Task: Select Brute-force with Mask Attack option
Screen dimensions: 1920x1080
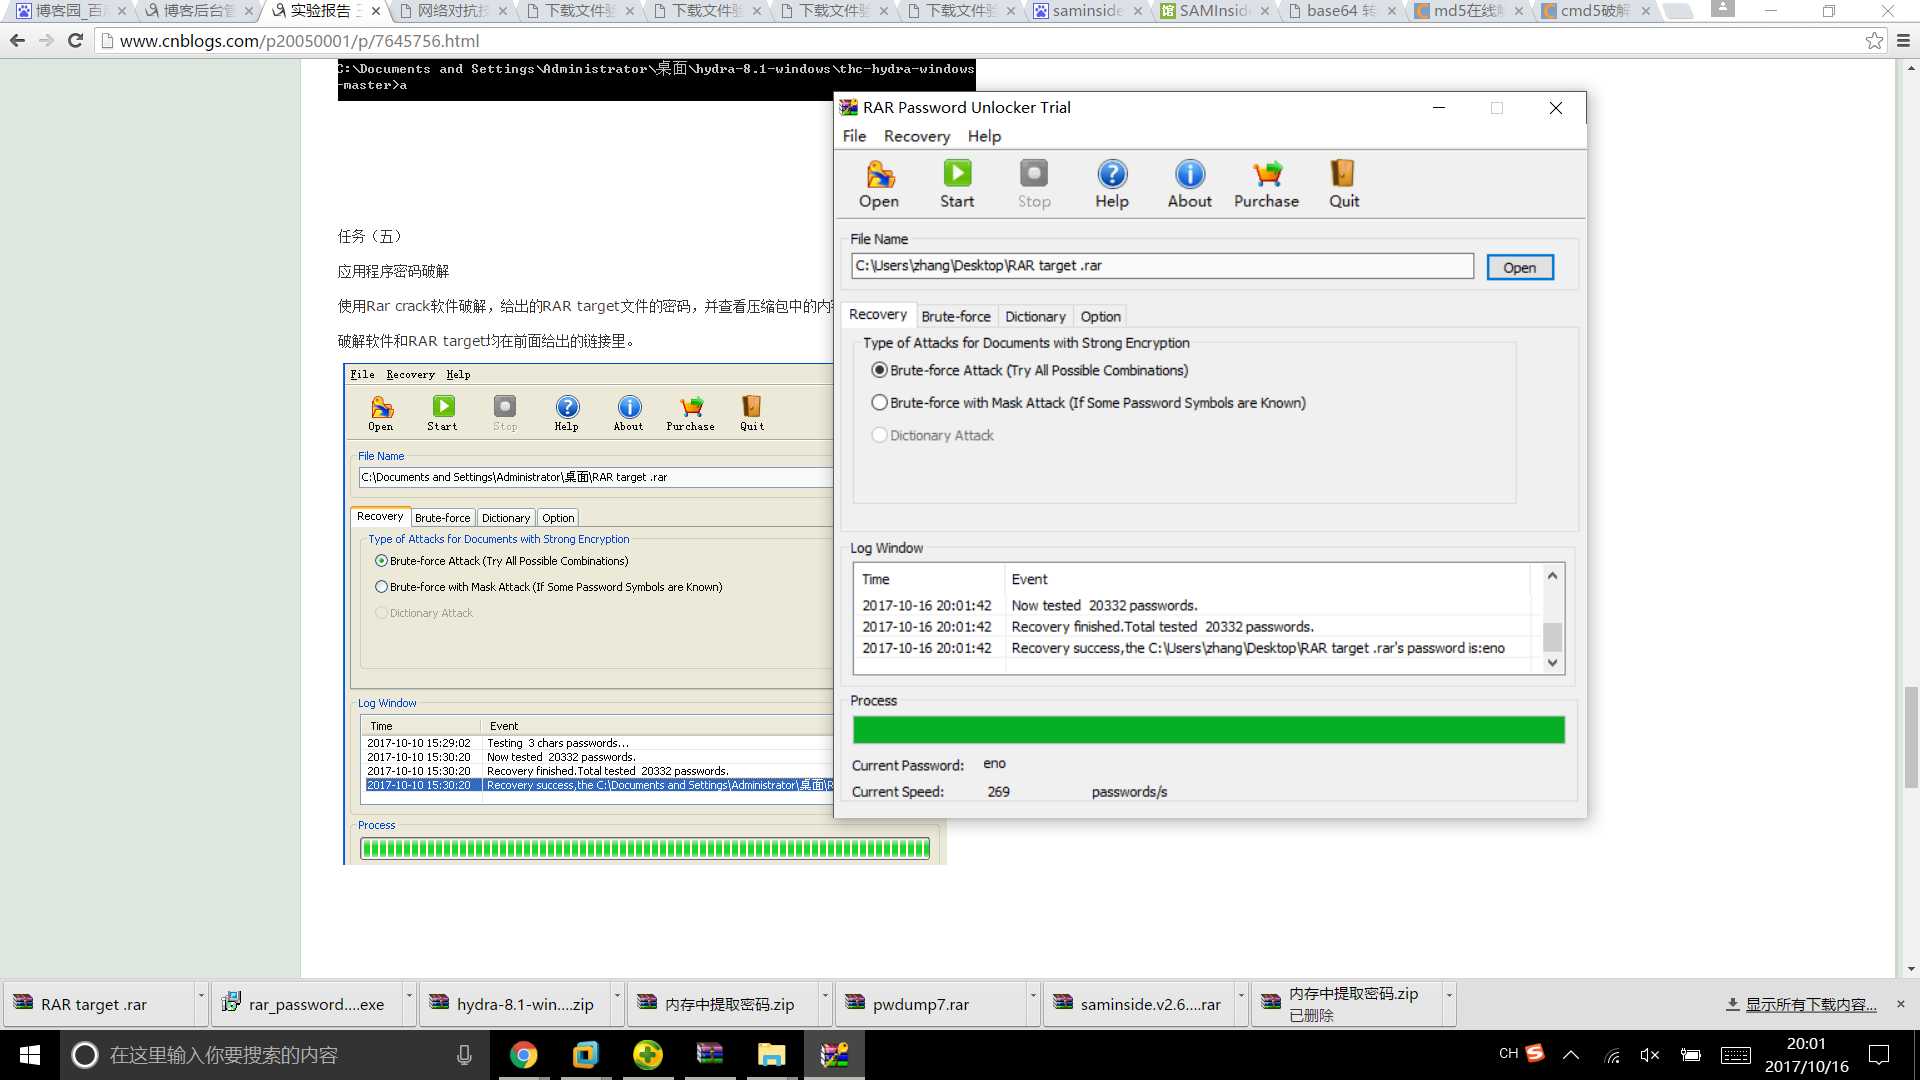Action: 879,403
